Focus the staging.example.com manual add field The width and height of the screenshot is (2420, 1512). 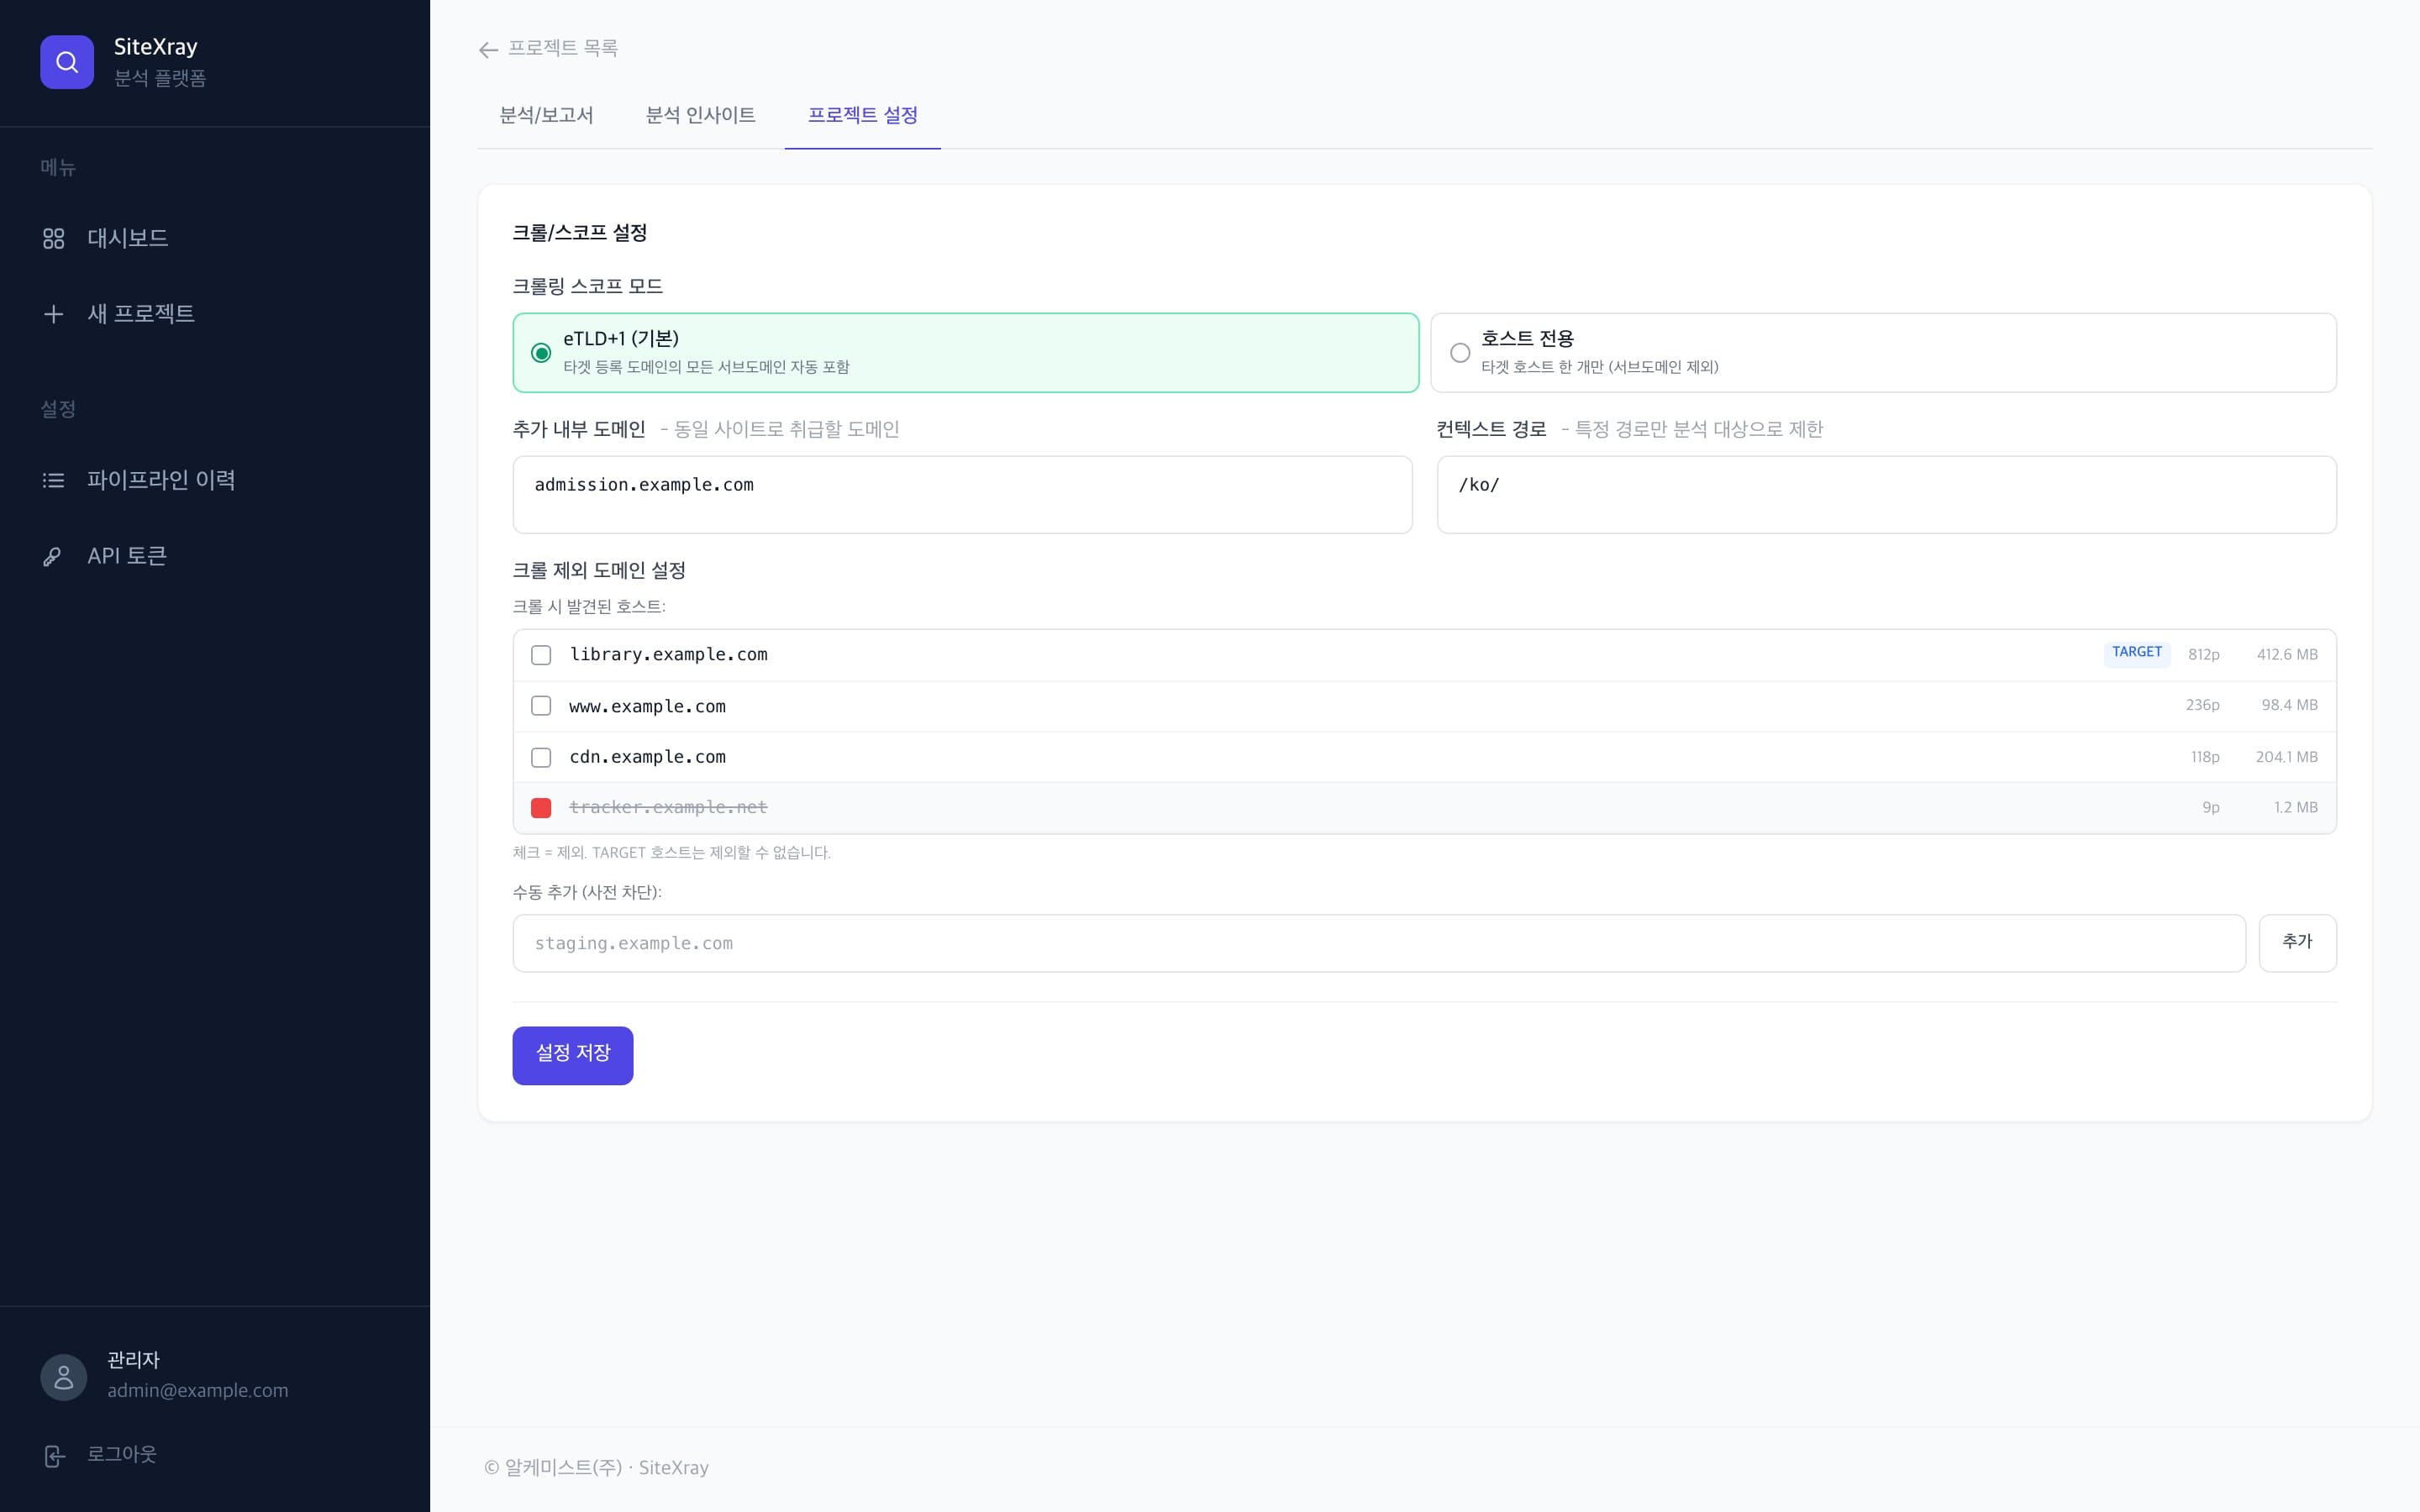pyautogui.click(x=1379, y=943)
